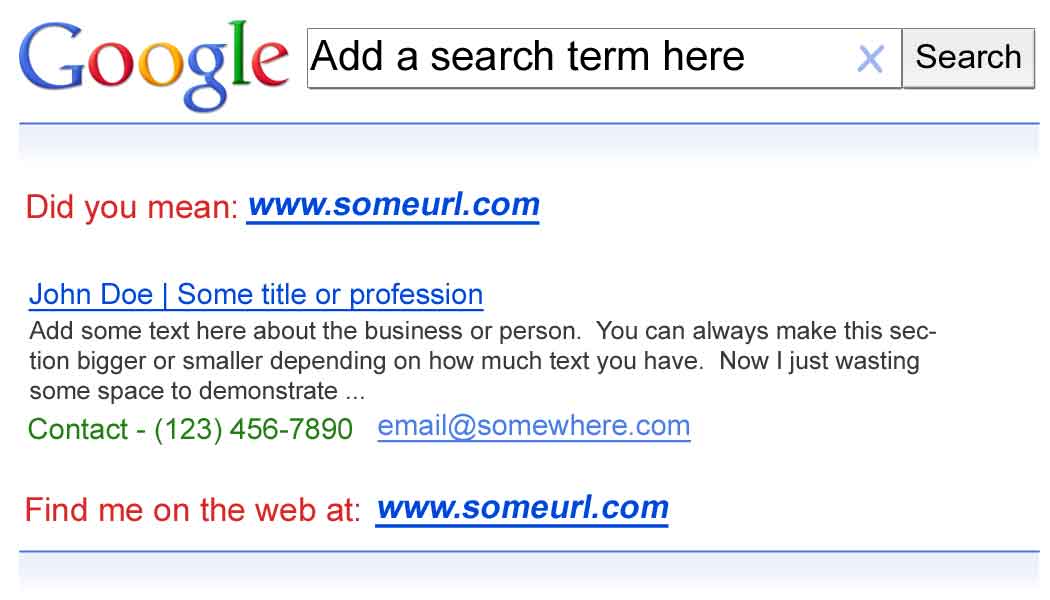1050x600 pixels.
Task: Click the snippet line 'some space to demonstrate ...'
Action: [197, 391]
